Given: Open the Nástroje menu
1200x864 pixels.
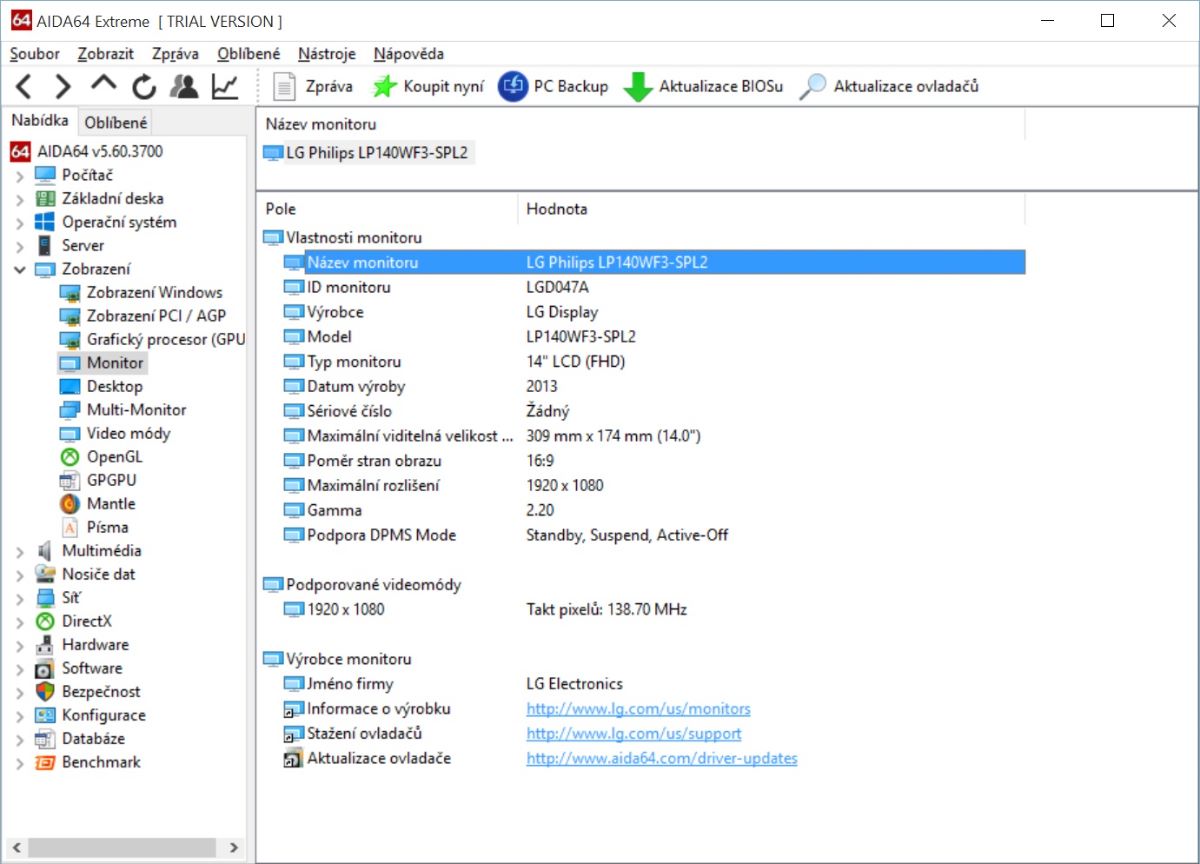Looking at the screenshot, I should 326,54.
